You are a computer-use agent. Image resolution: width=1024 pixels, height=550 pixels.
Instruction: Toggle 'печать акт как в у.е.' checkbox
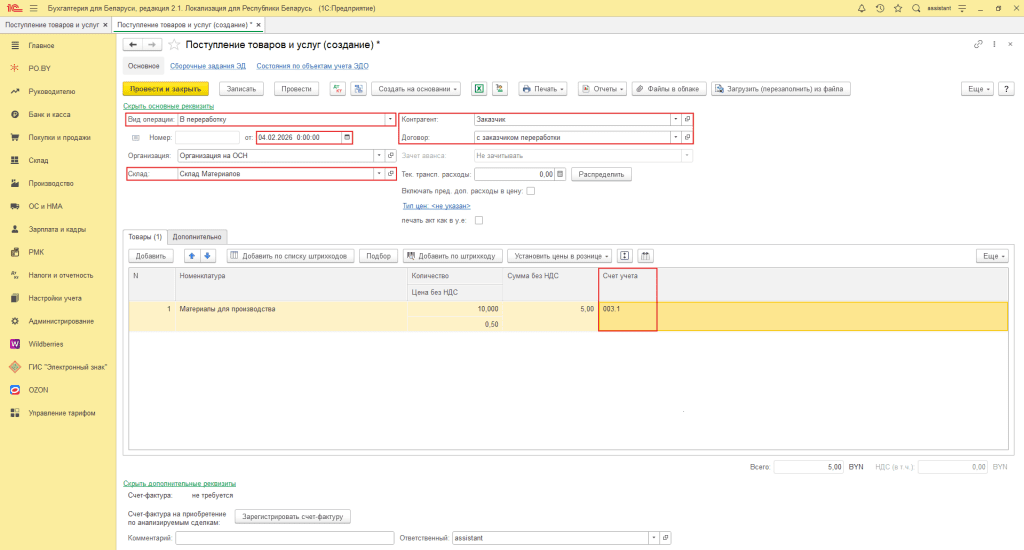tap(479, 220)
